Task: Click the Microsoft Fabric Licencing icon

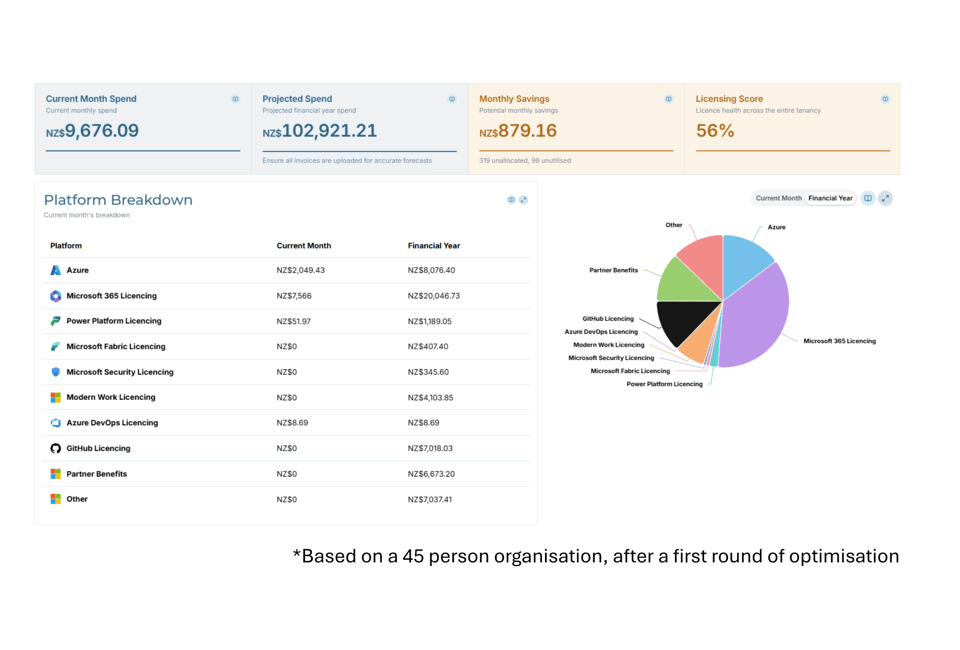Action: point(56,346)
